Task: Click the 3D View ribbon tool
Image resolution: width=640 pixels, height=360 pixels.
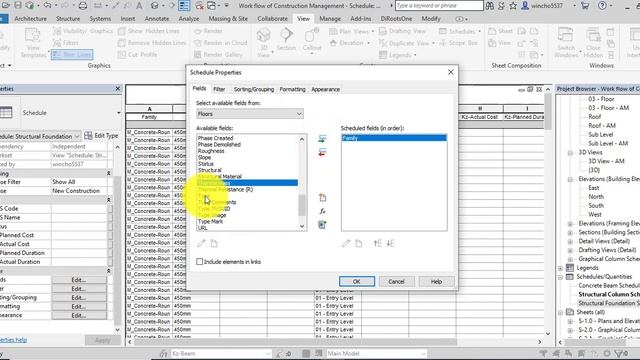Action: click(x=263, y=42)
